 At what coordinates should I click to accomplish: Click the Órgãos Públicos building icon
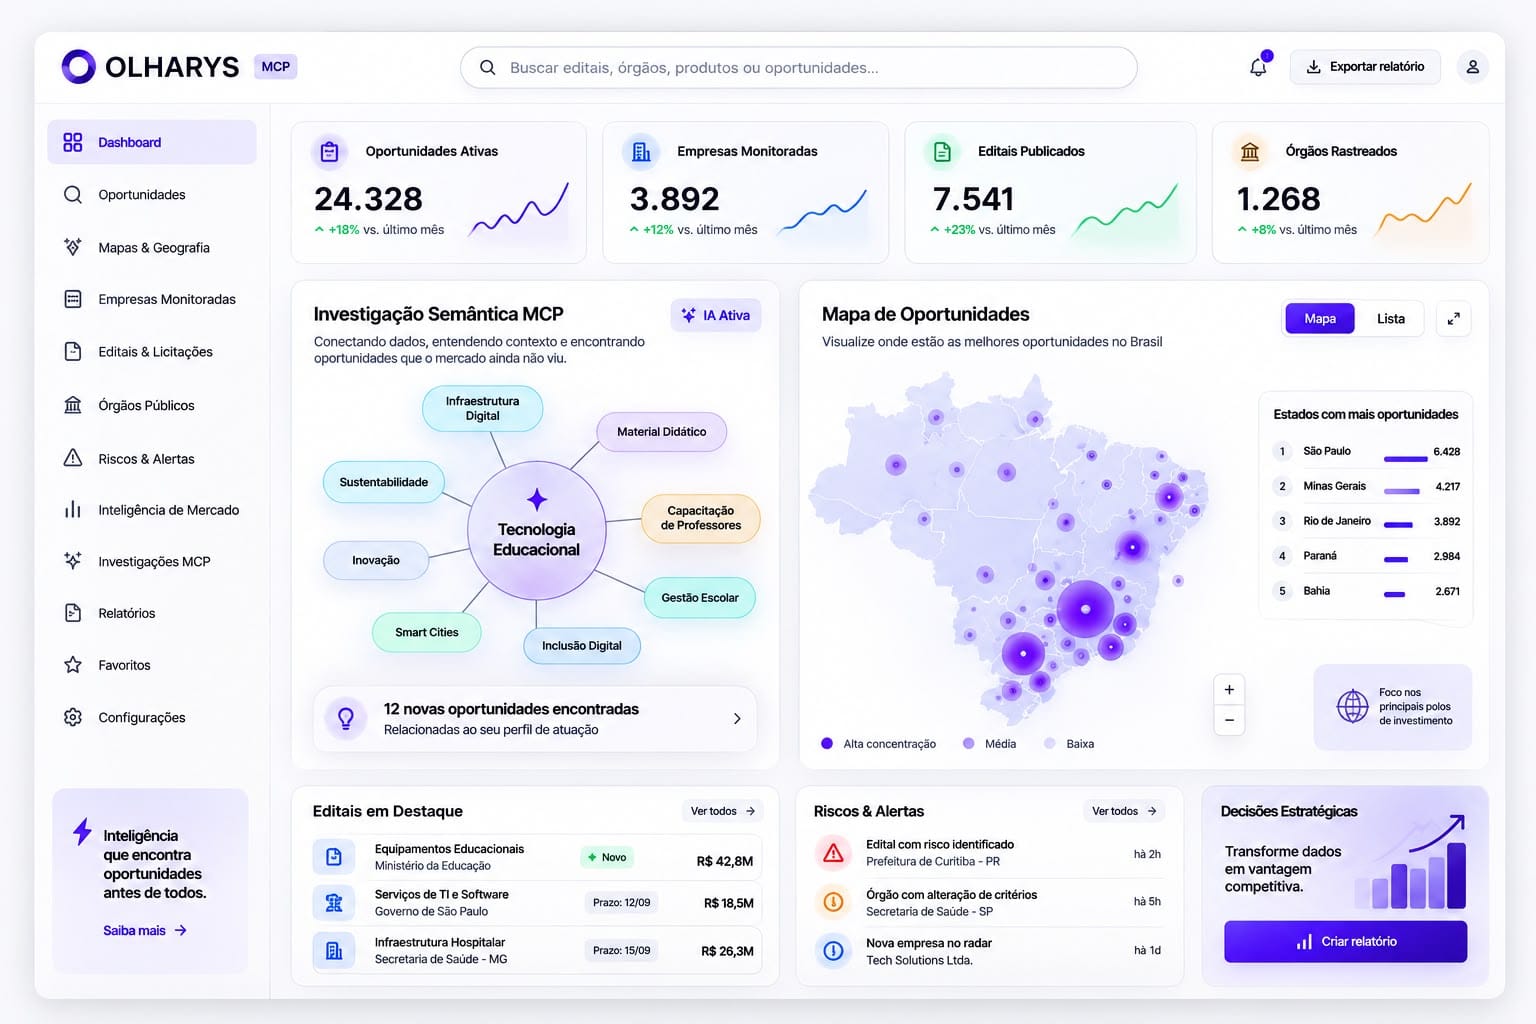(x=73, y=405)
